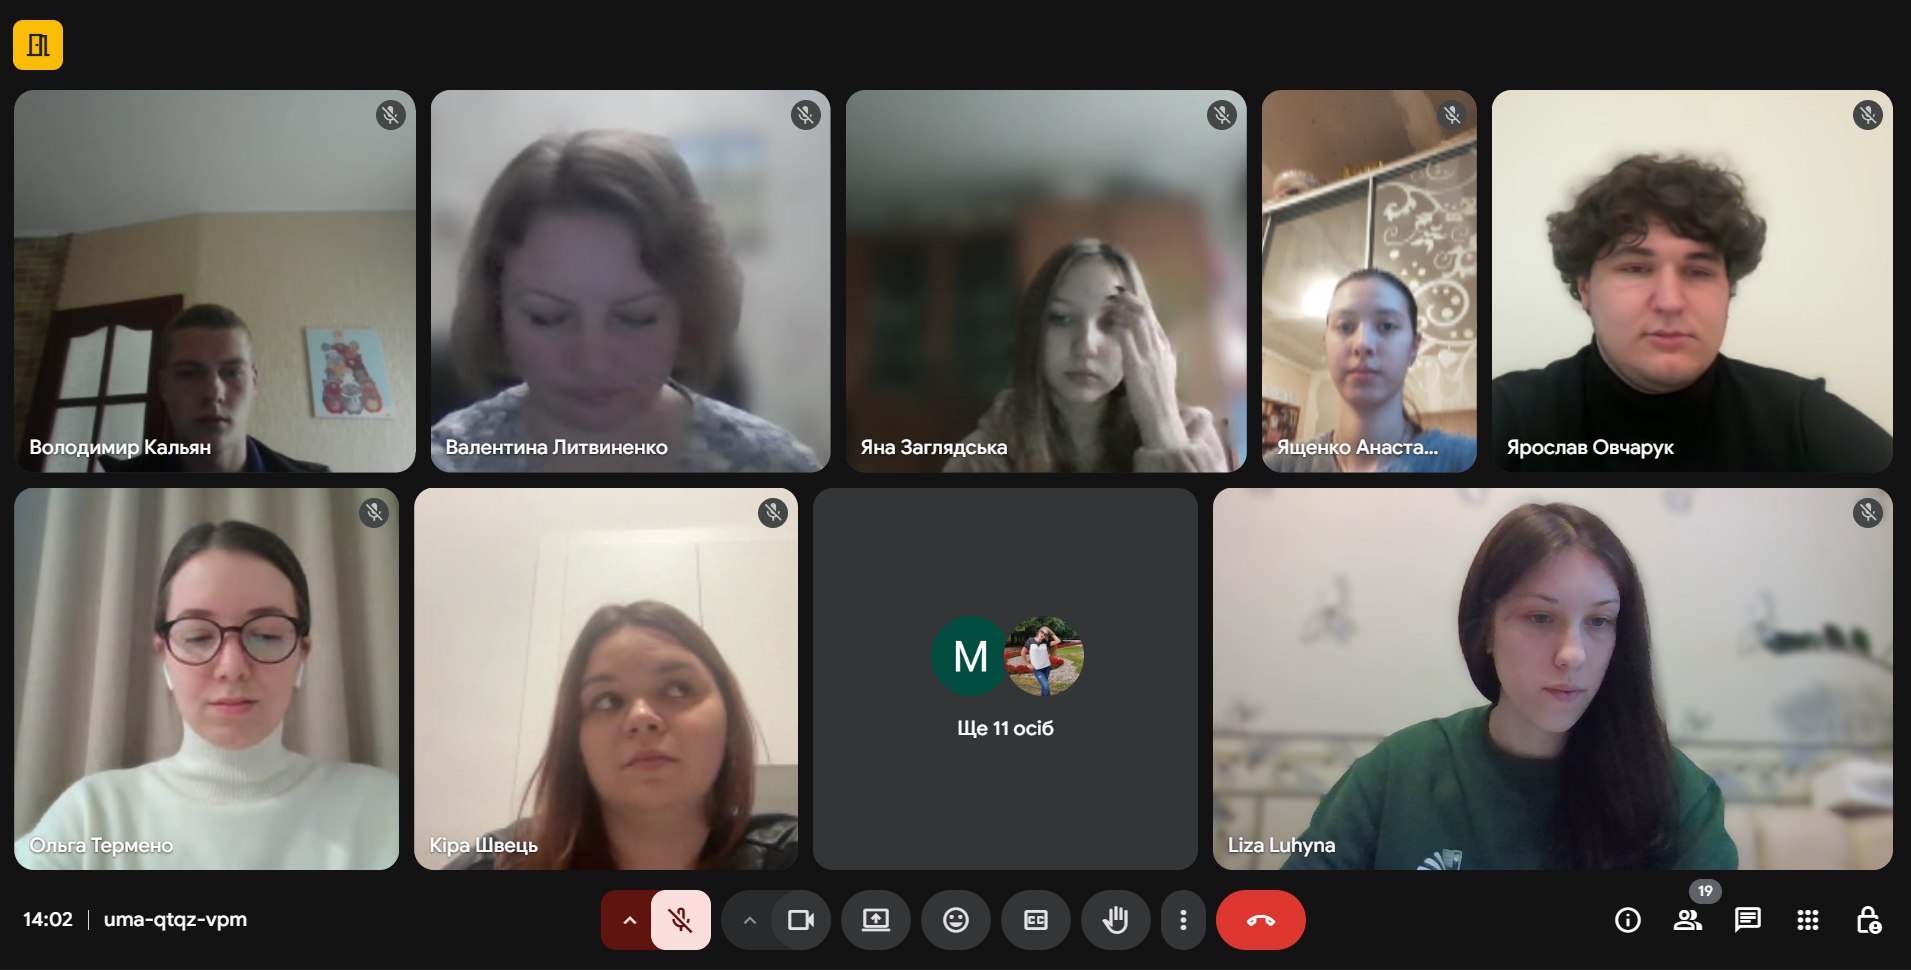Select Liza Luhyna's video tile
This screenshot has height=970, width=1911.
pos(1553,679)
